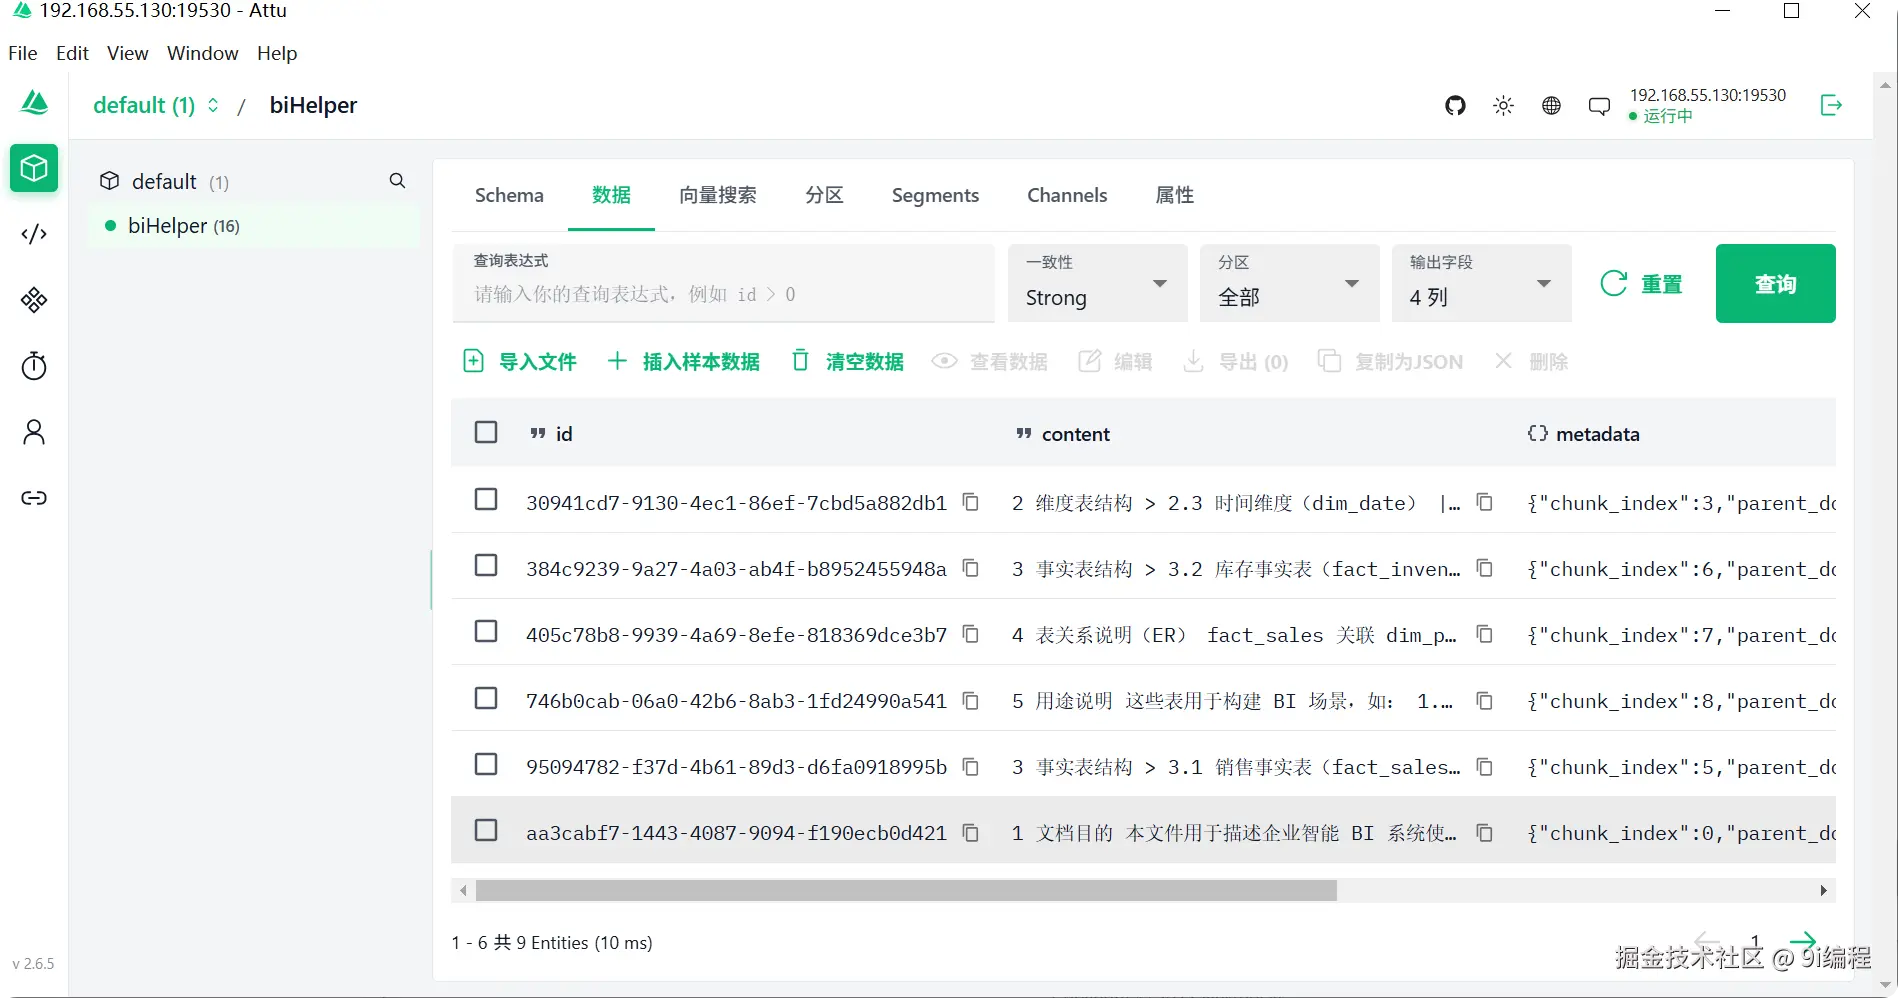Check the row 384c9239-9a27 checkbox
Viewport: 1898px width, 998px height.
point(486,565)
